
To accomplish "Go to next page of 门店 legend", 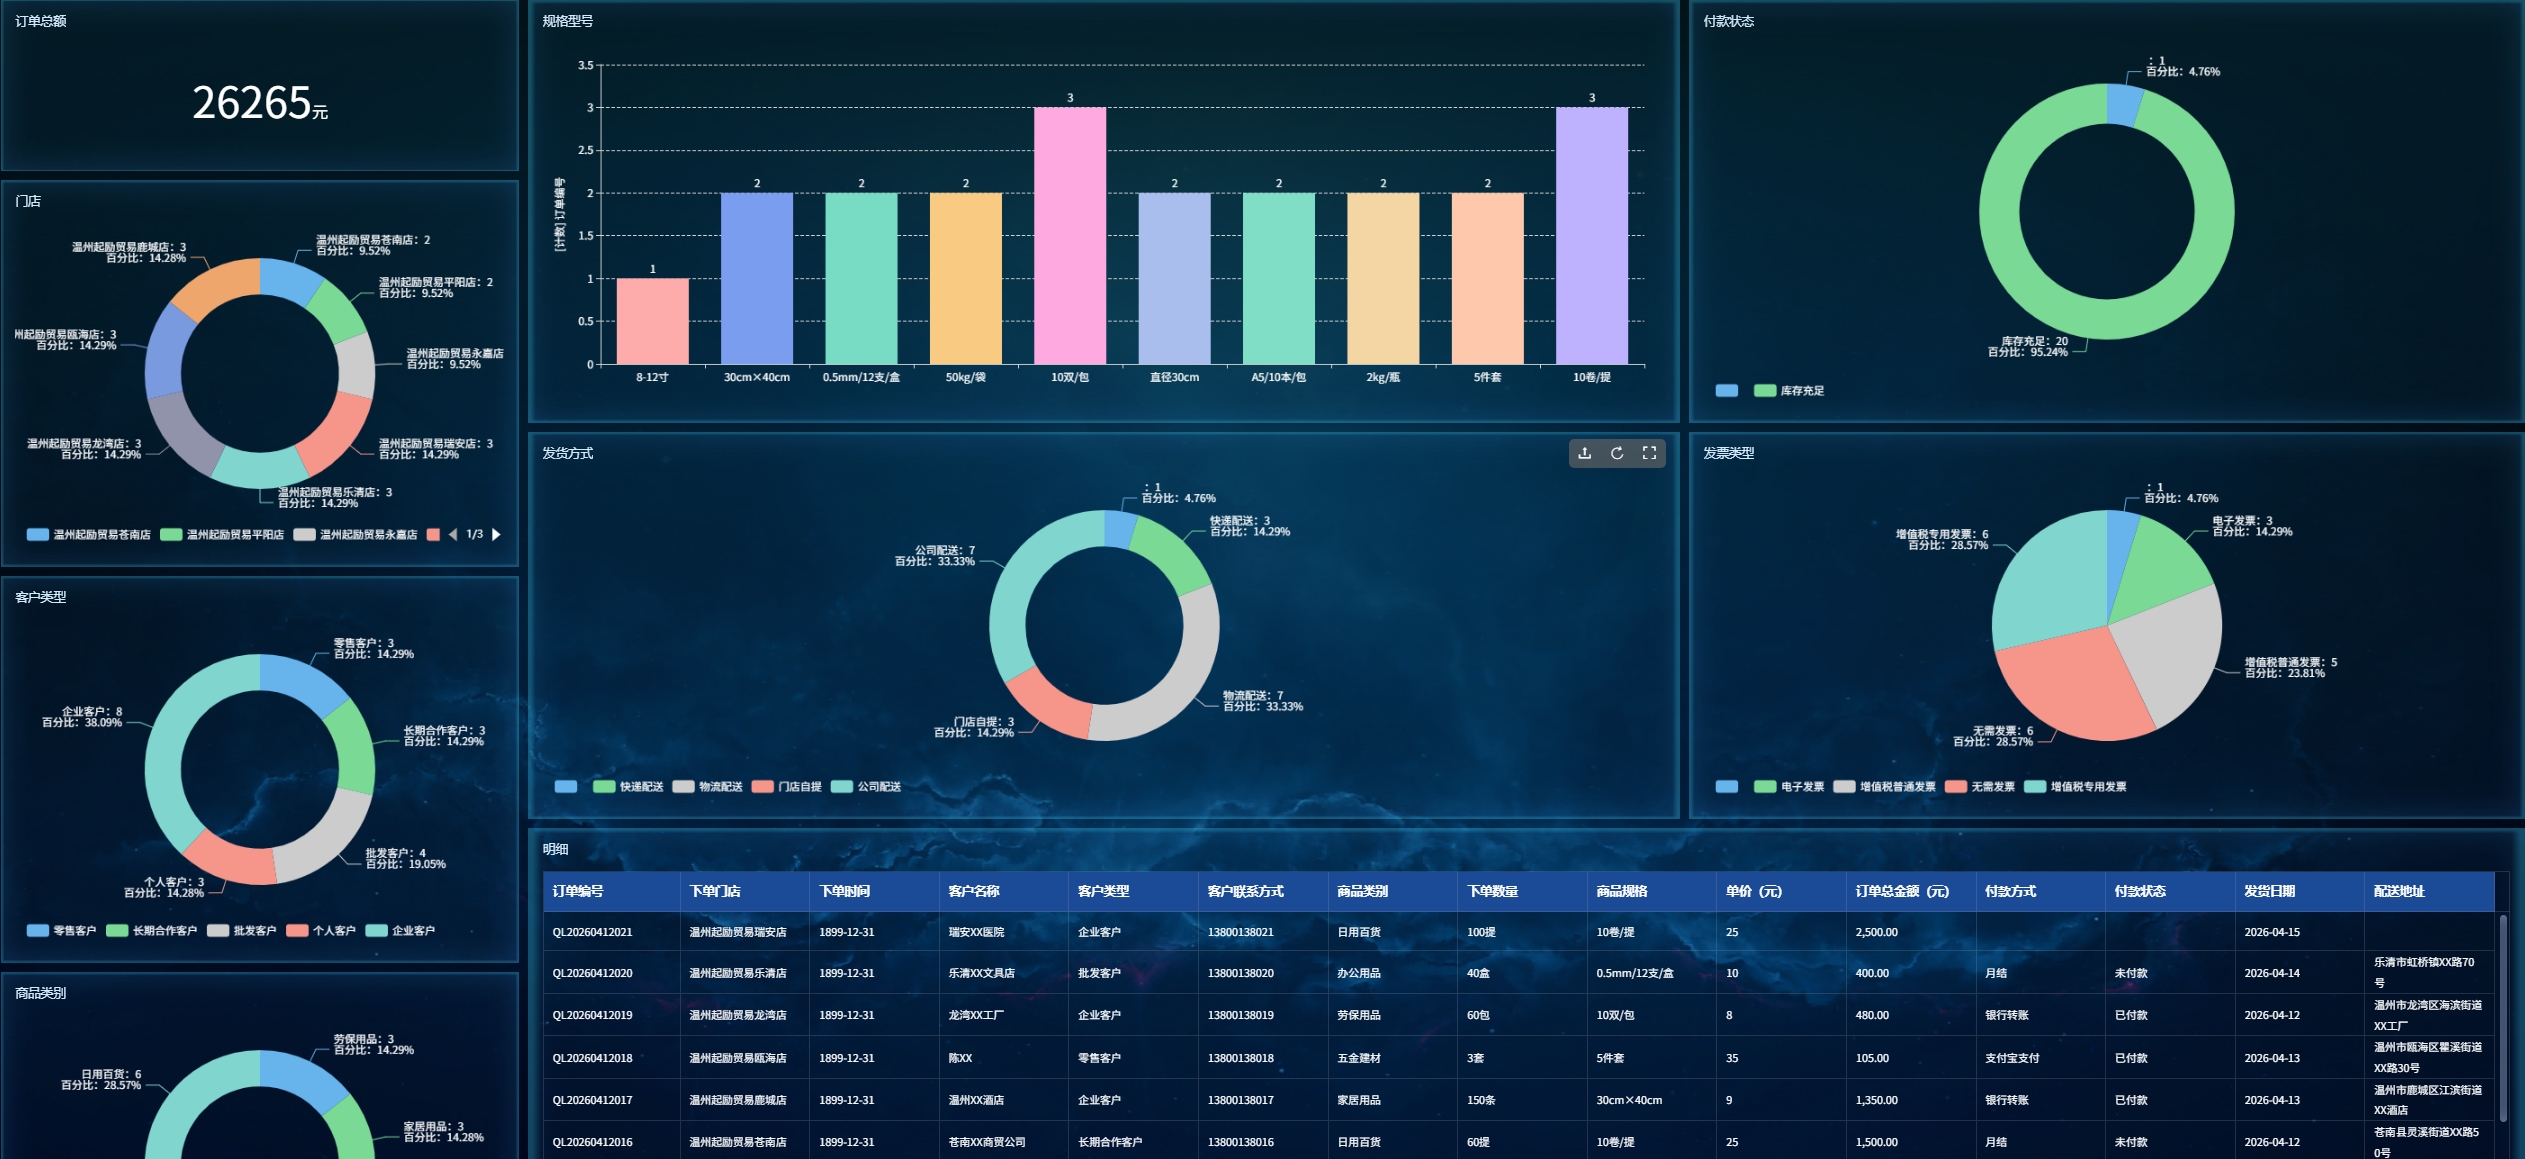I will 496,535.
